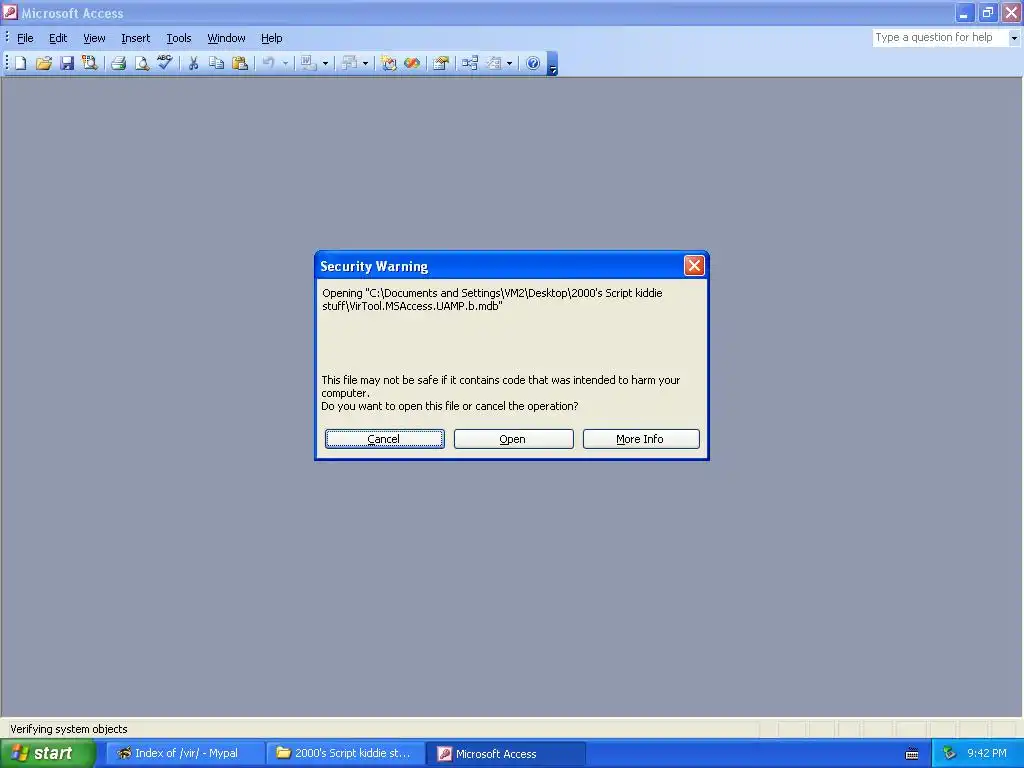
Task: Click the Paste clipboard icon
Action: pyautogui.click(x=240, y=63)
